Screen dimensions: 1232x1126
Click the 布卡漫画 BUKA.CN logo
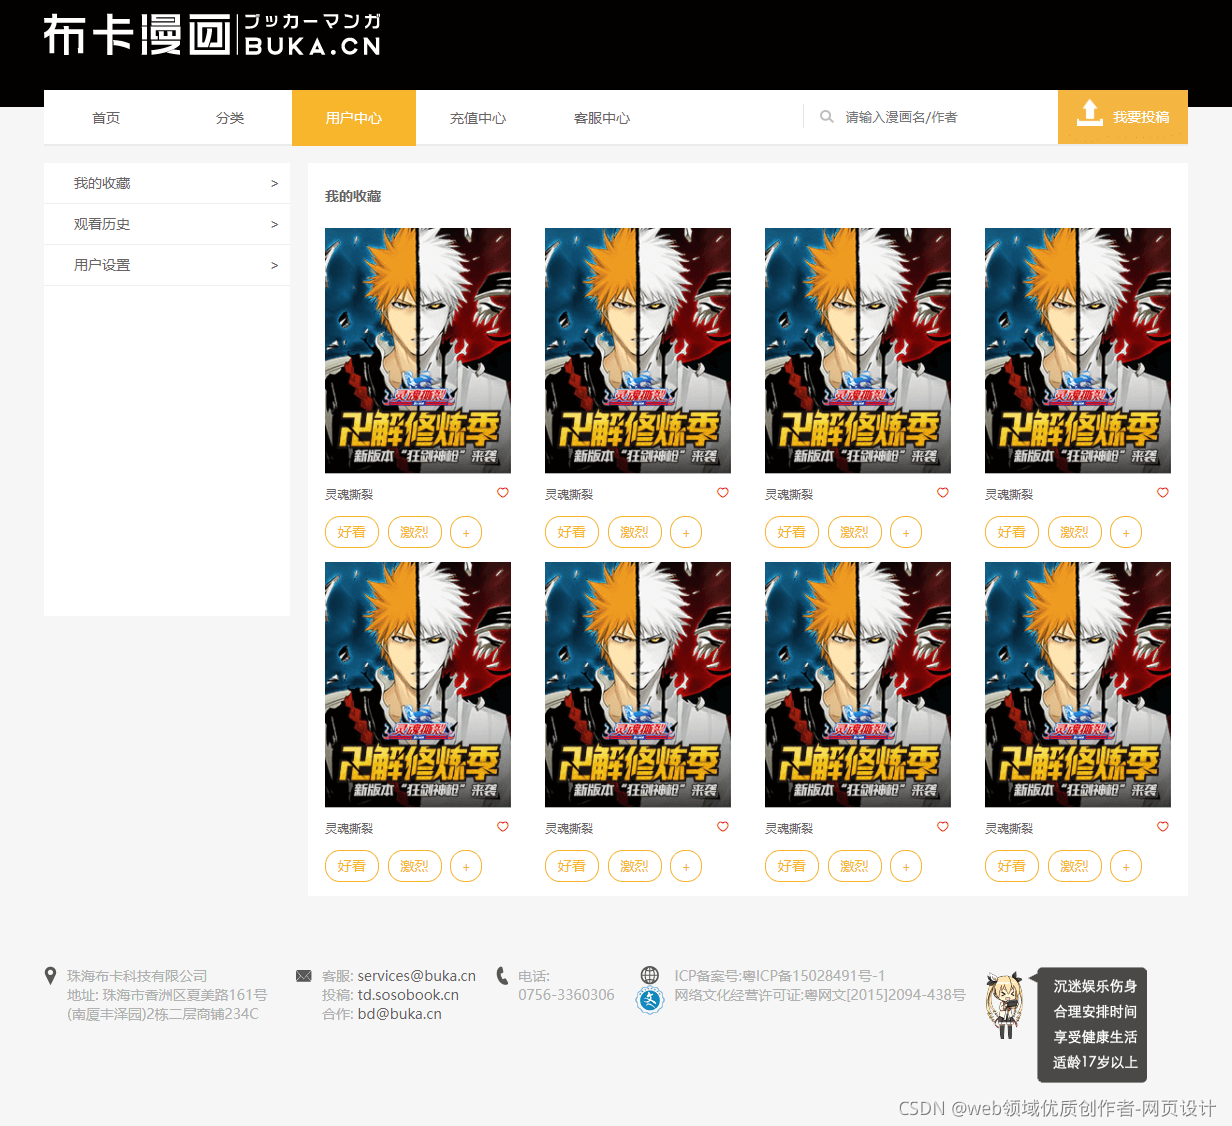click(x=212, y=35)
